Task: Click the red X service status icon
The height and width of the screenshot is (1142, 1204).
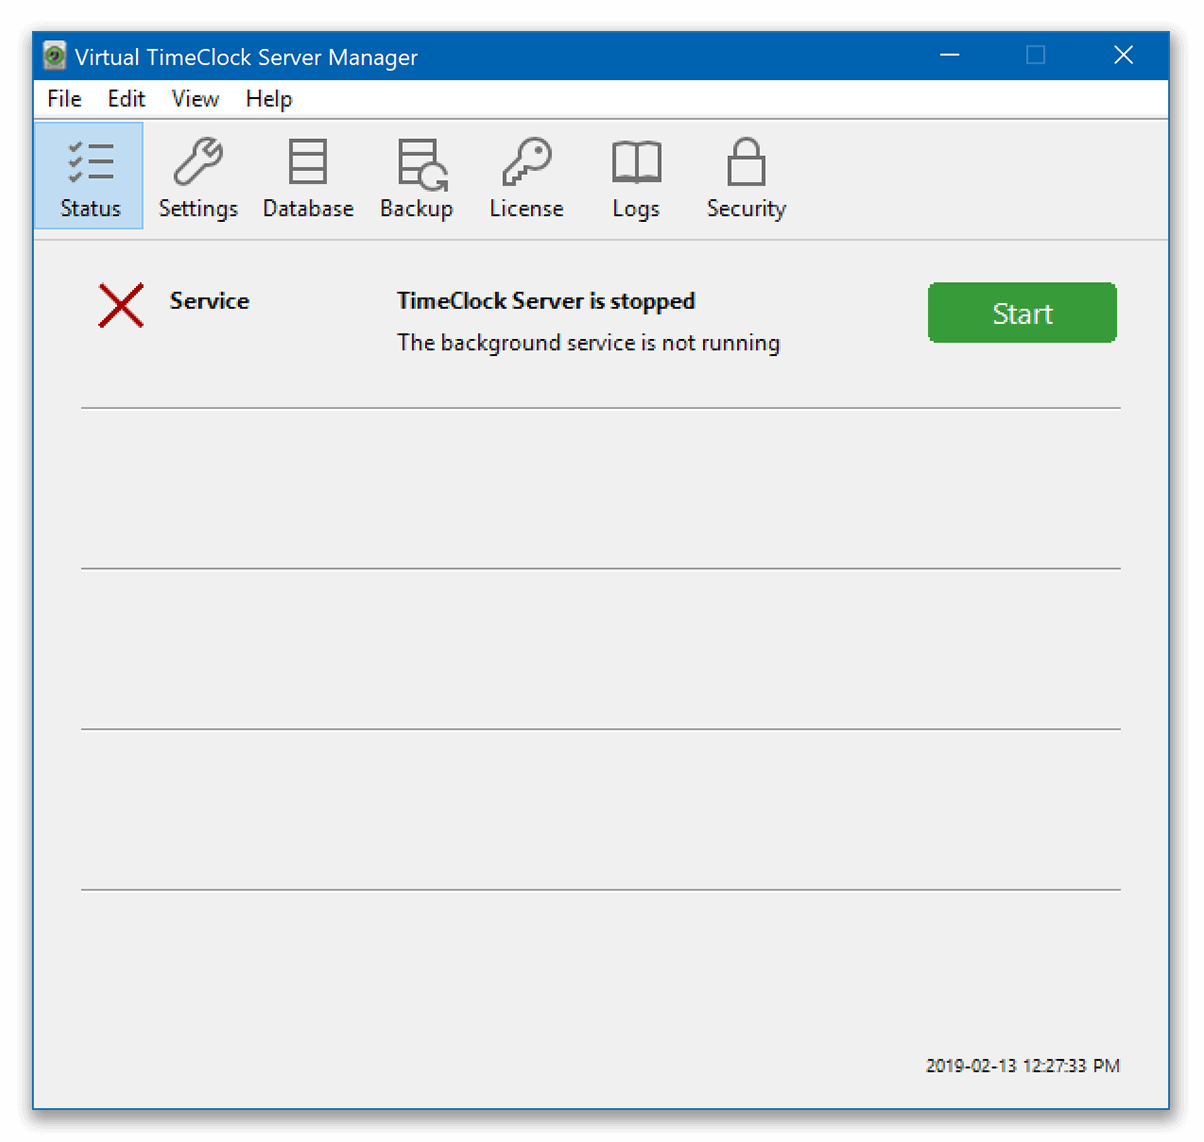Action: click(x=120, y=305)
